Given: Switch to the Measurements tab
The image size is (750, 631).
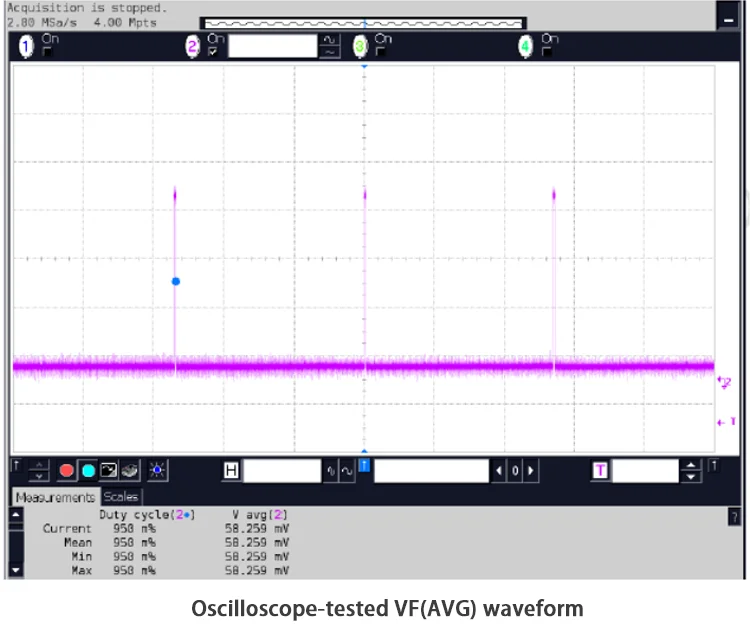Looking at the screenshot, I should pos(55,498).
